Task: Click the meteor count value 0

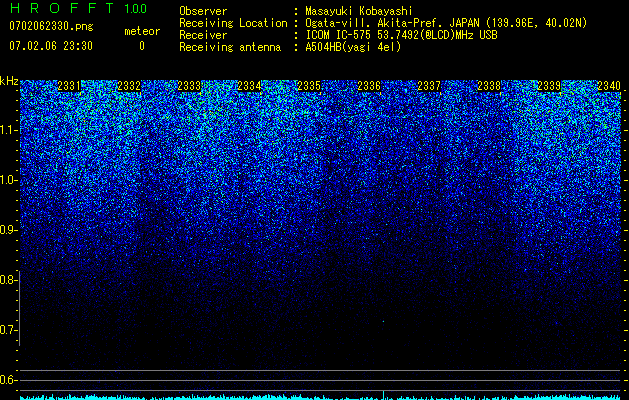Action: coord(142,46)
